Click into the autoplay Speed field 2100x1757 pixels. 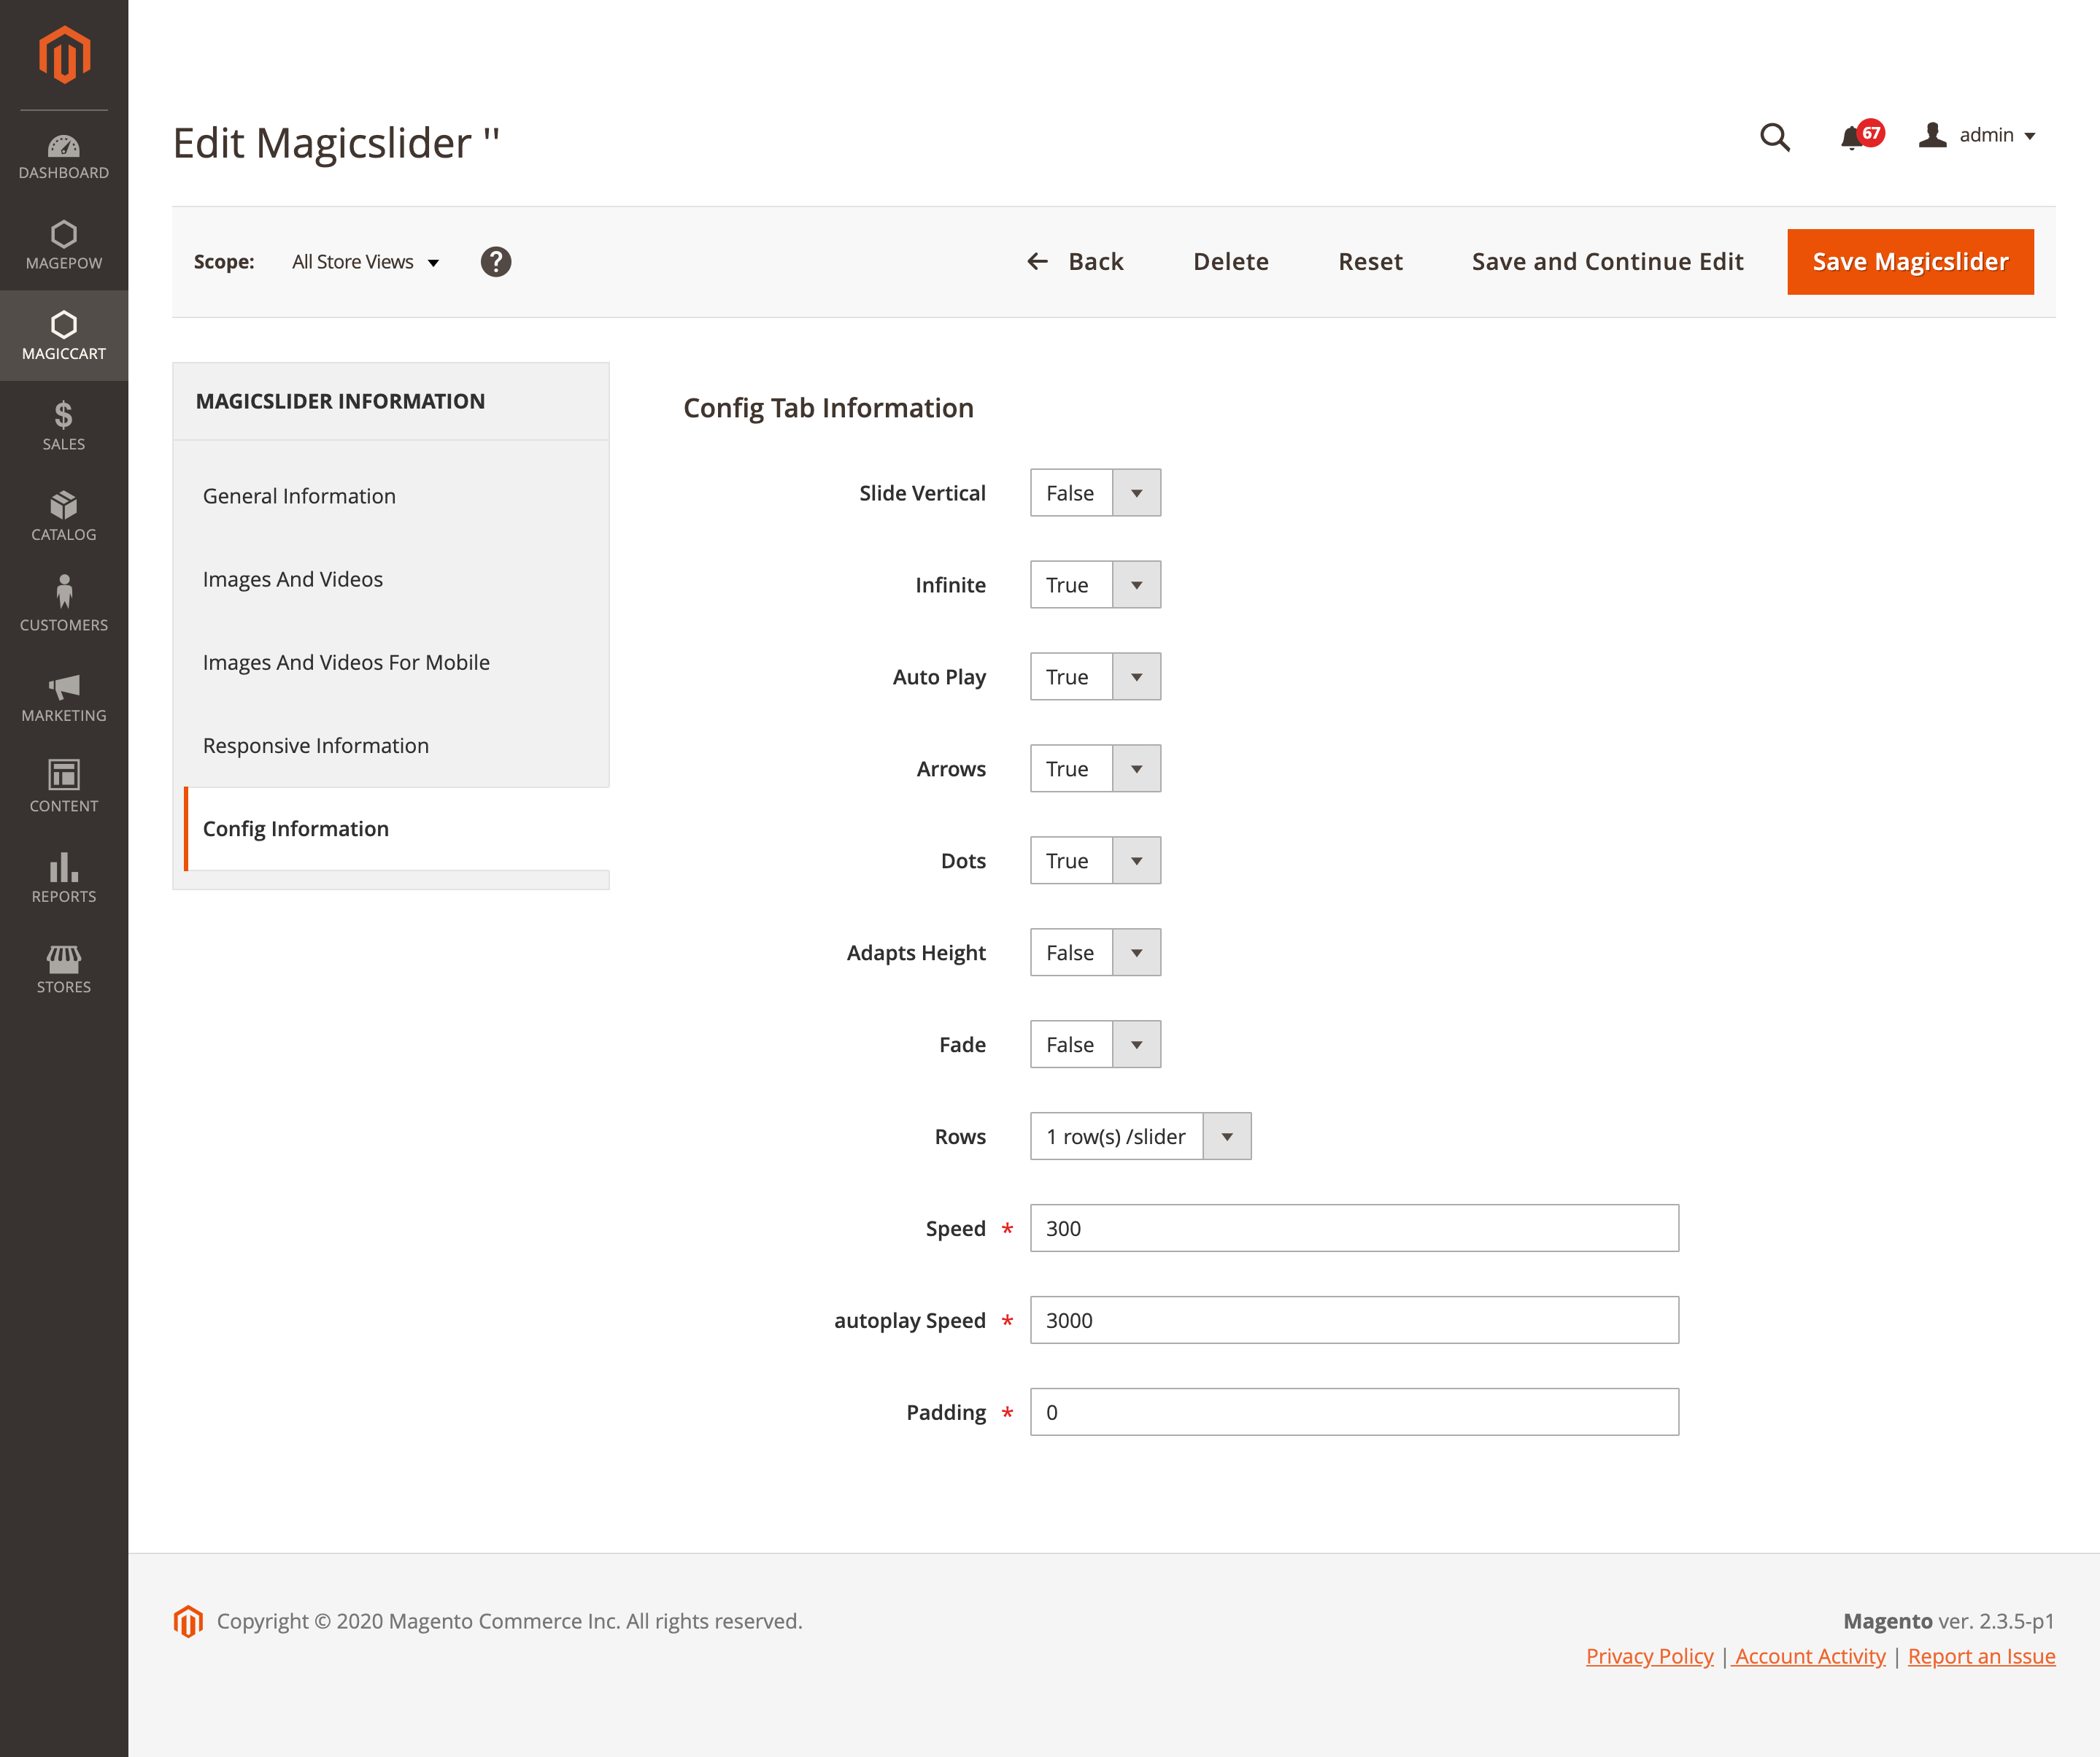pyautogui.click(x=1353, y=1320)
